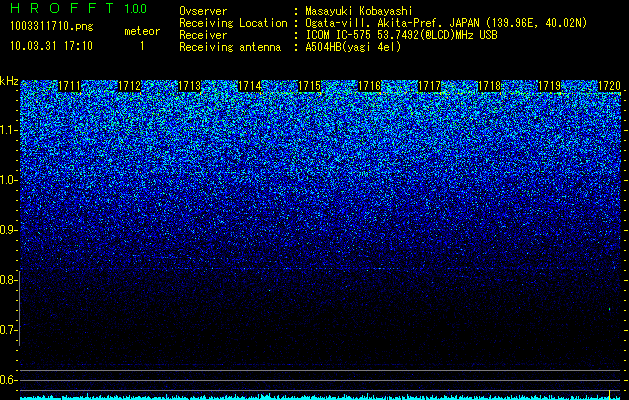The height and width of the screenshot is (400, 629).
Task: Click the 0.7 frequency axis label
Action: pyautogui.click(x=7, y=330)
